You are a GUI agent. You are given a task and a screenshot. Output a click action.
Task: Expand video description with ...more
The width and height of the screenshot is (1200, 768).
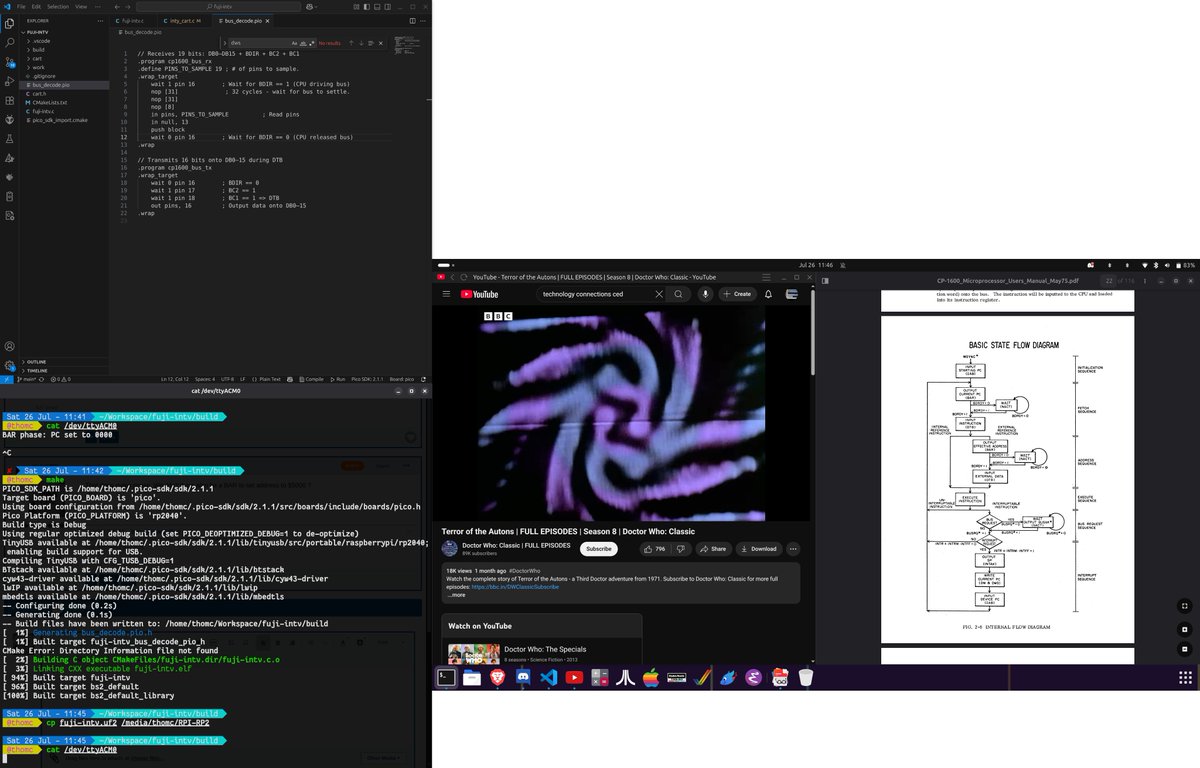[x=456, y=595]
